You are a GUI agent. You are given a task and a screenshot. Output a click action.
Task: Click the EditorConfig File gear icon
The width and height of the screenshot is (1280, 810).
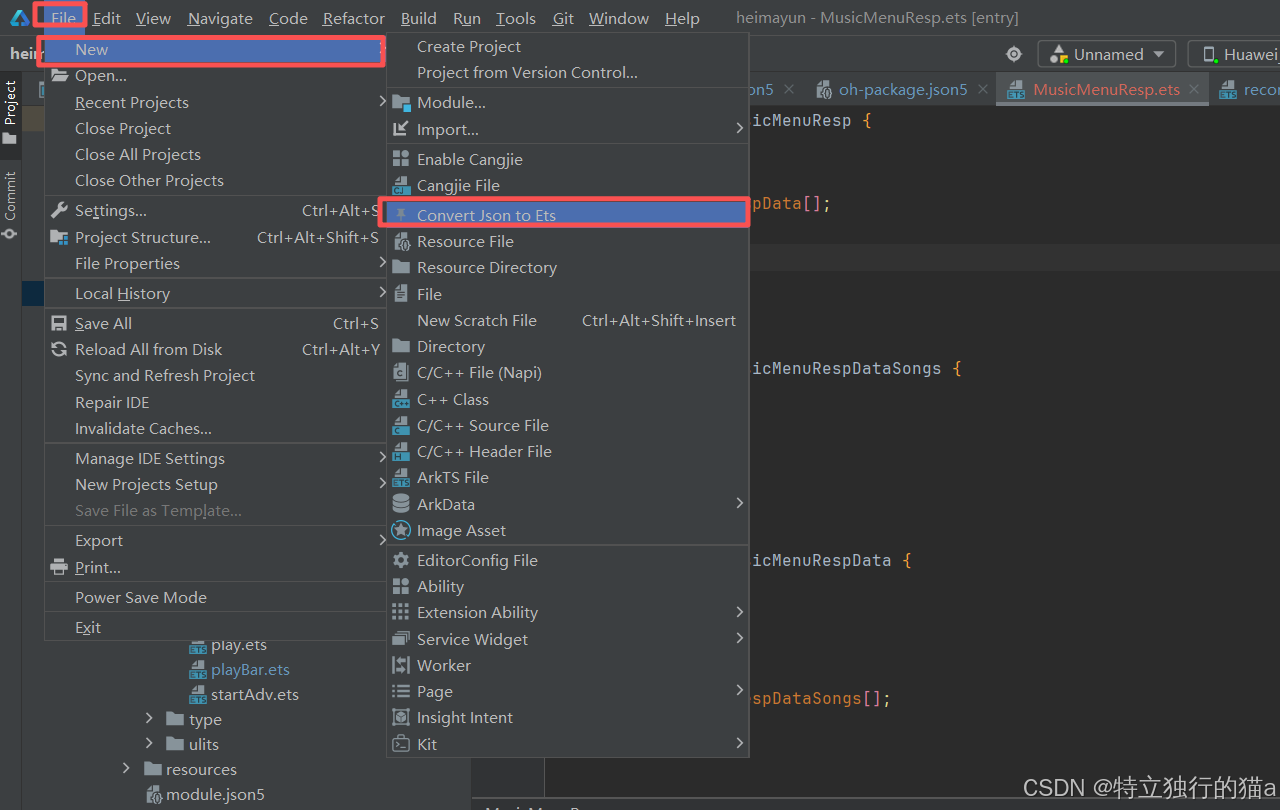401,560
